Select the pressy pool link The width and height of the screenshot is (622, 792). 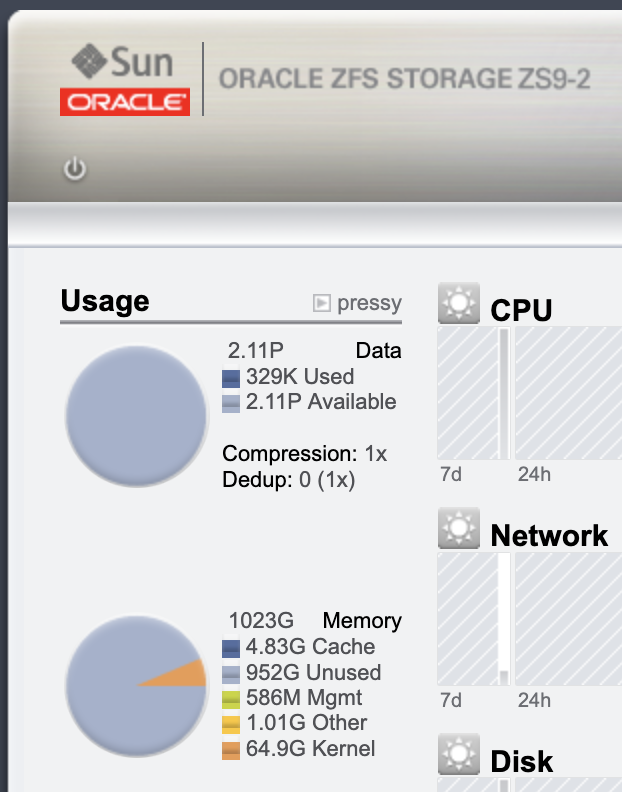(369, 303)
